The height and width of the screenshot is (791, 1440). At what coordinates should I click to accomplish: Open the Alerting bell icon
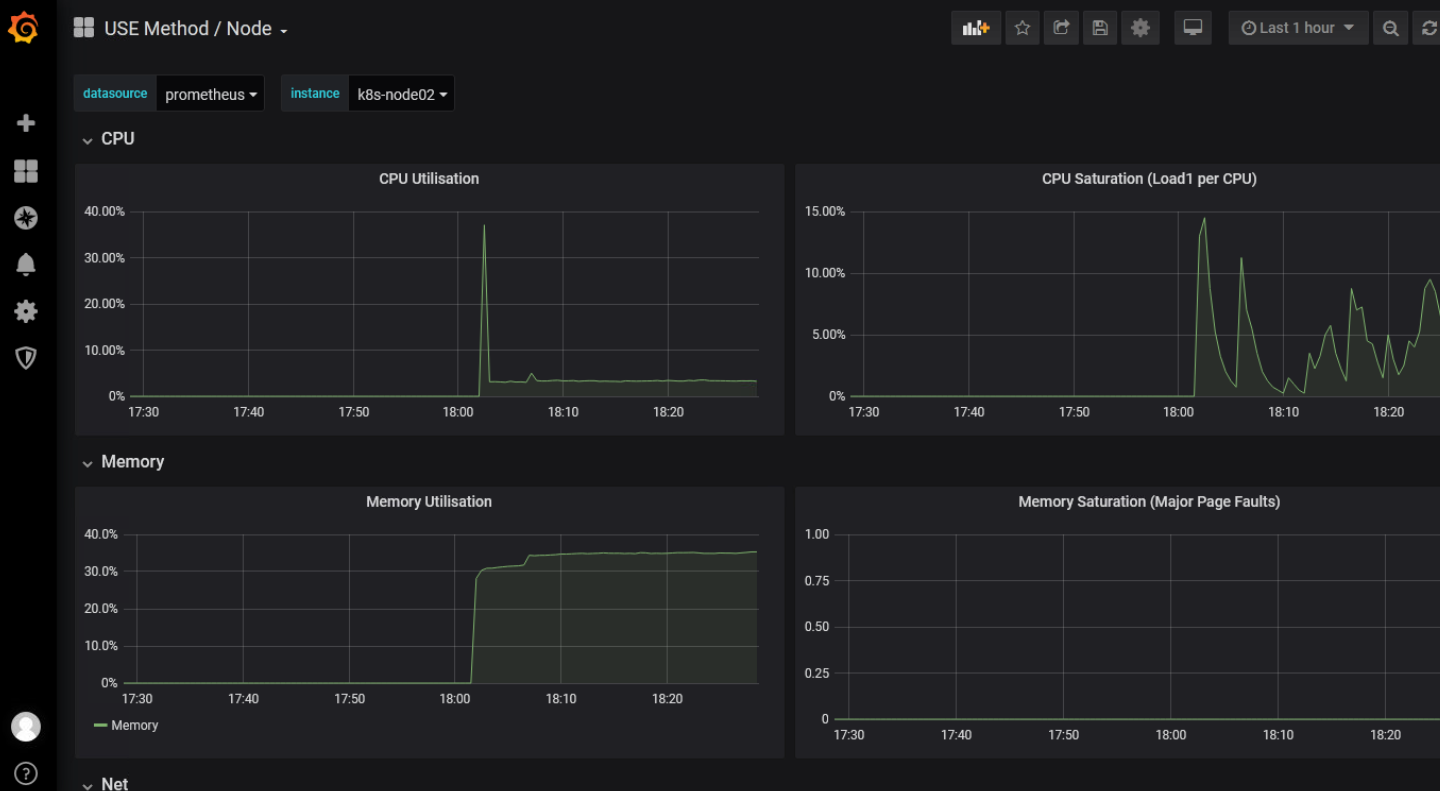26,265
